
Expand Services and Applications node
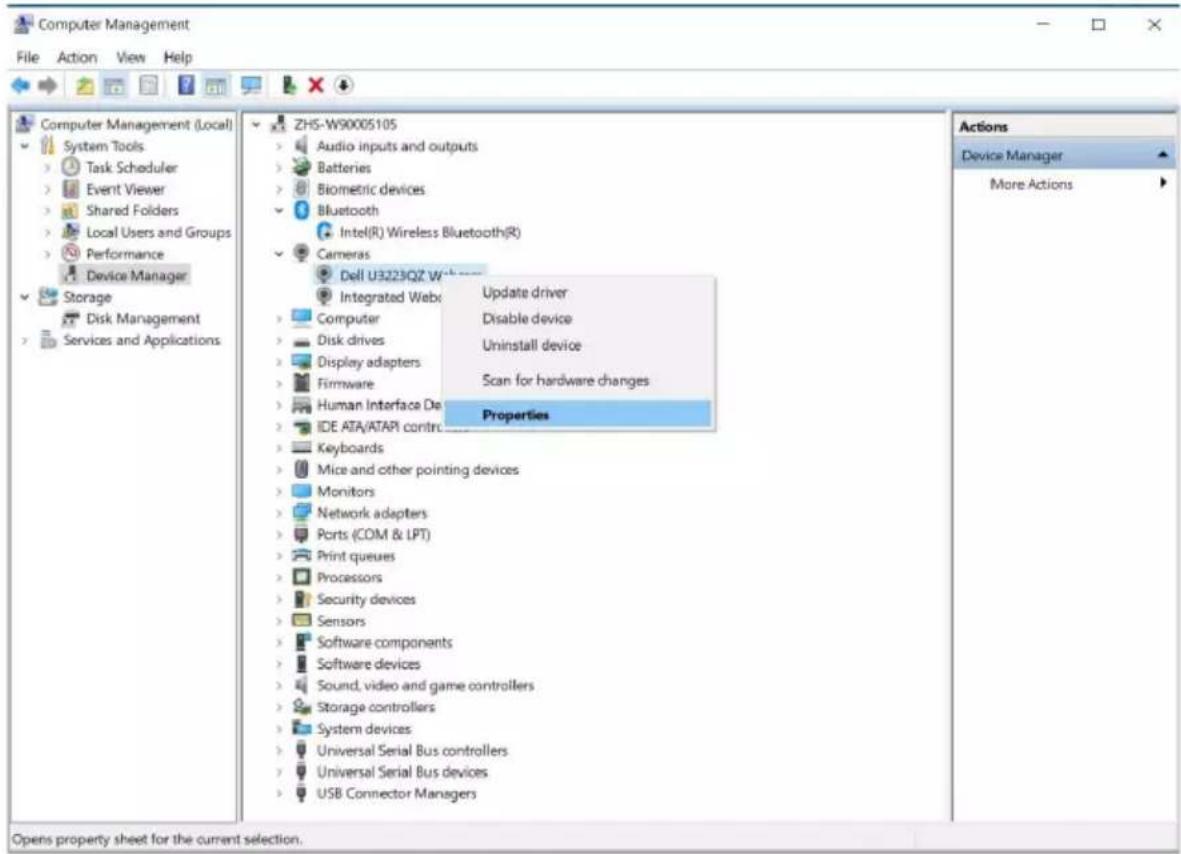coord(25,340)
